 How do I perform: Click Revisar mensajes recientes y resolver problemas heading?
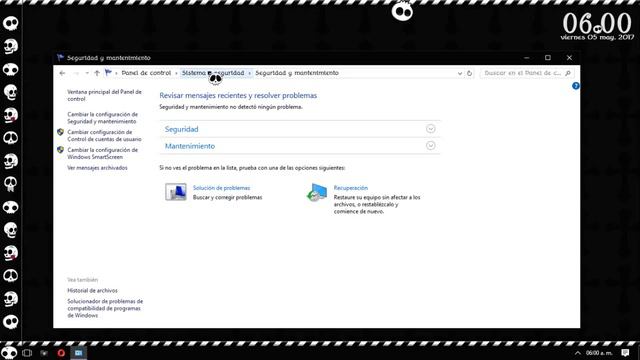point(238,96)
